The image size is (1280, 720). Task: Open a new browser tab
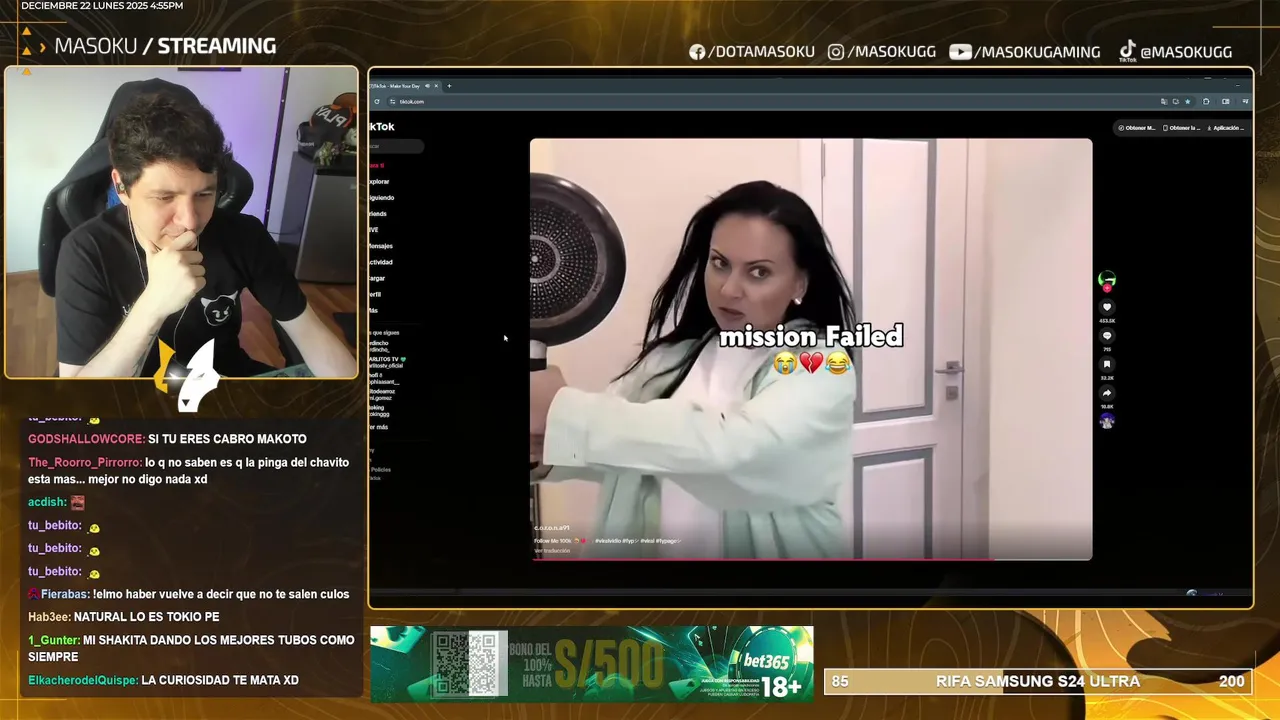[x=449, y=86]
